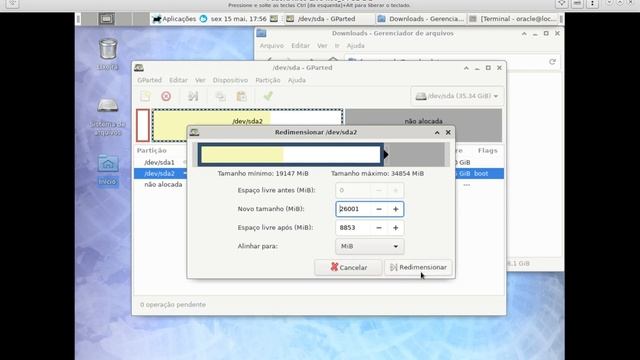640x360 pixels.
Task: Open the Ajuda menu in GParted
Action: (x=297, y=80)
